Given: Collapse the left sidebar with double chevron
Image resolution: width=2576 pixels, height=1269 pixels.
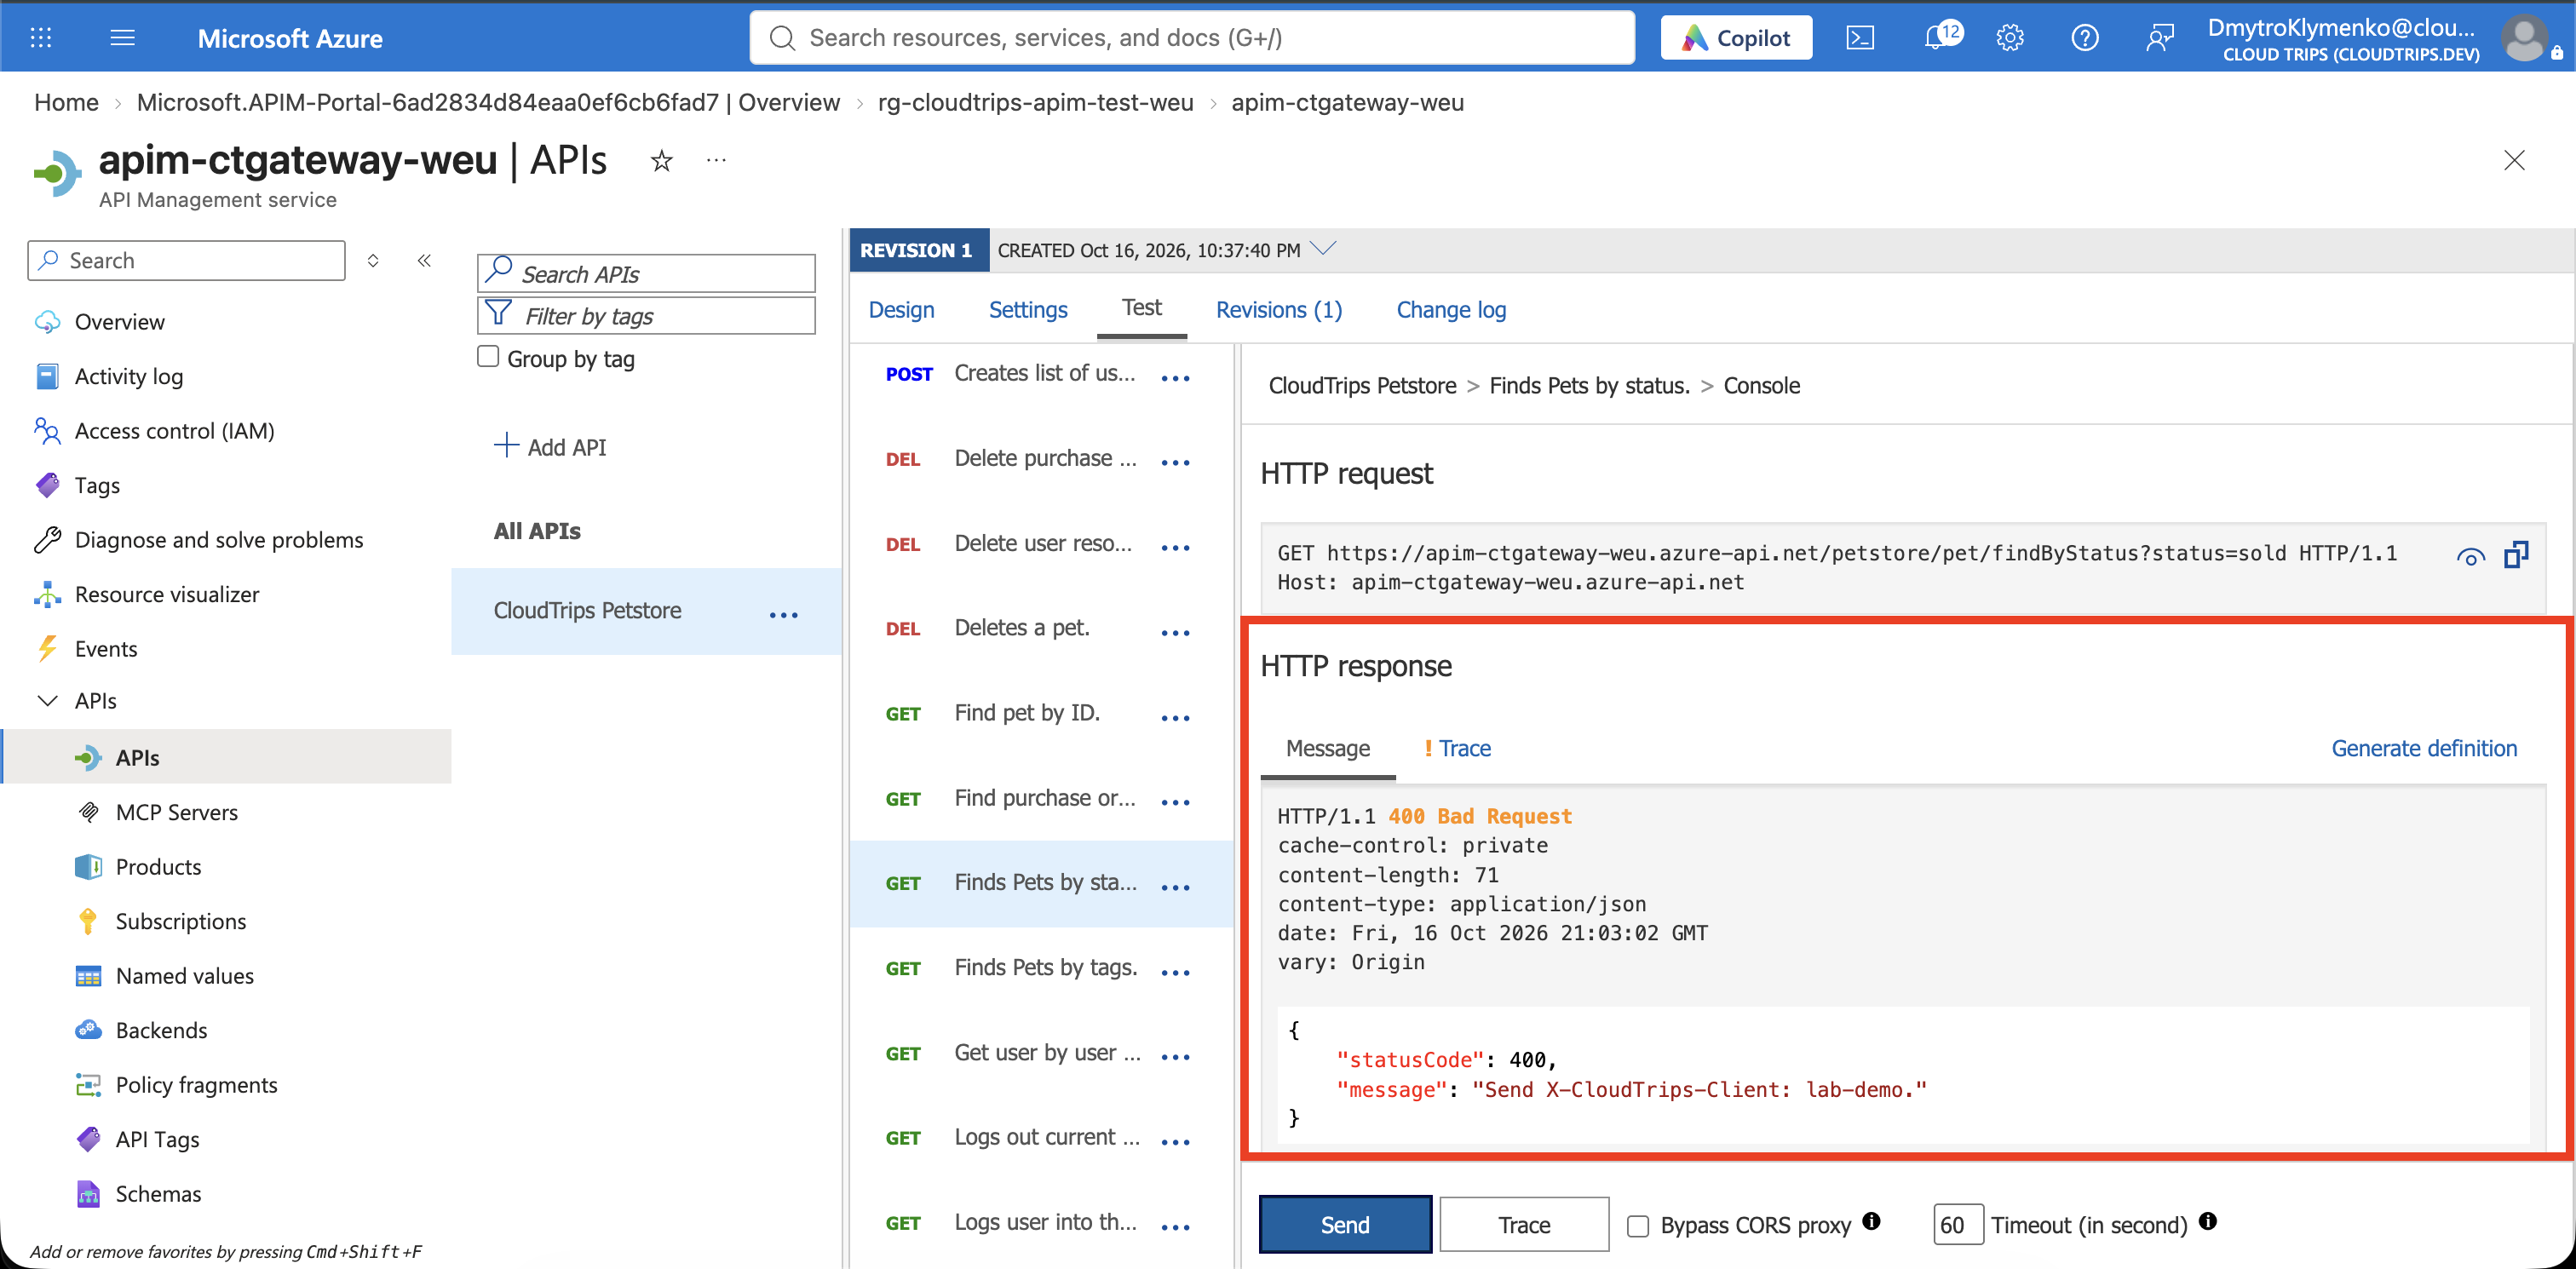Looking at the screenshot, I should [424, 261].
